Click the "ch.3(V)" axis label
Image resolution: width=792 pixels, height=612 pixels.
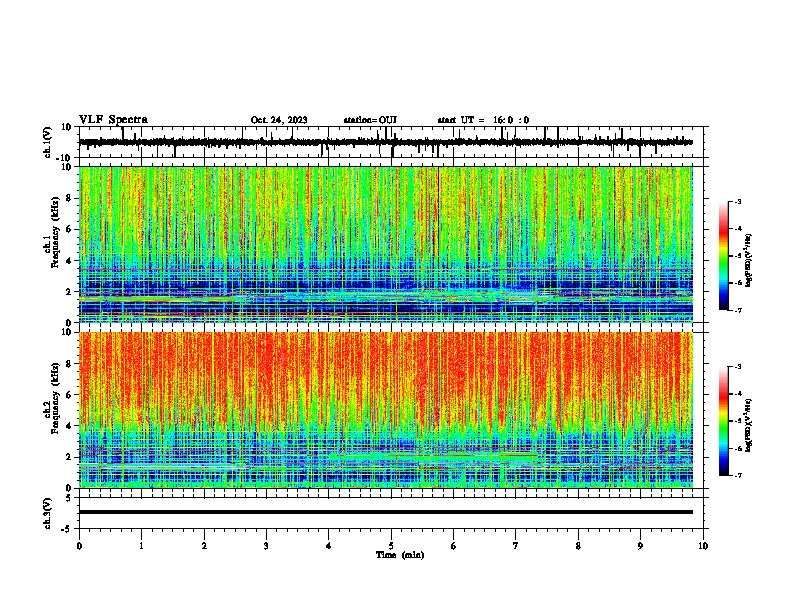[48, 514]
